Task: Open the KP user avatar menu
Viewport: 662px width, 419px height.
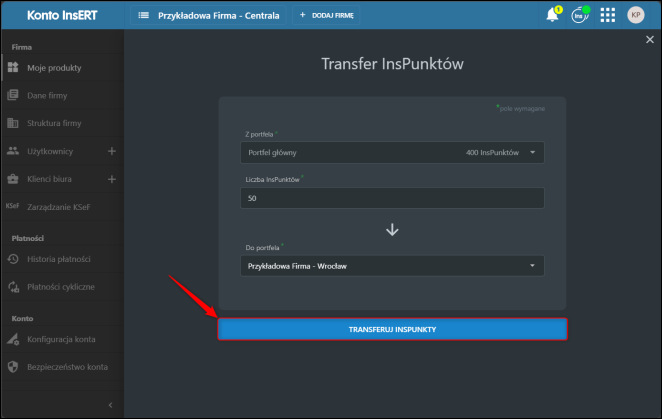Action: pyautogui.click(x=635, y=15)
